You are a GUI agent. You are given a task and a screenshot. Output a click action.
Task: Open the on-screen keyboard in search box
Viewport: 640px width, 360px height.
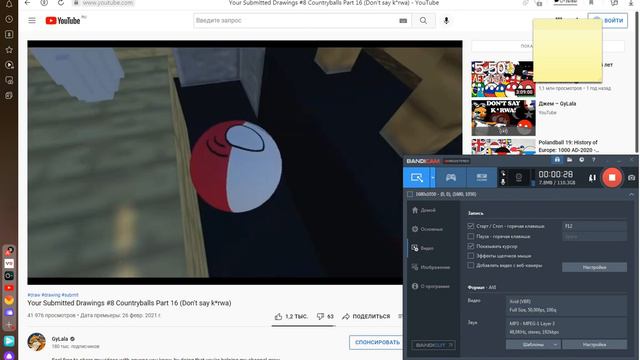403,21
